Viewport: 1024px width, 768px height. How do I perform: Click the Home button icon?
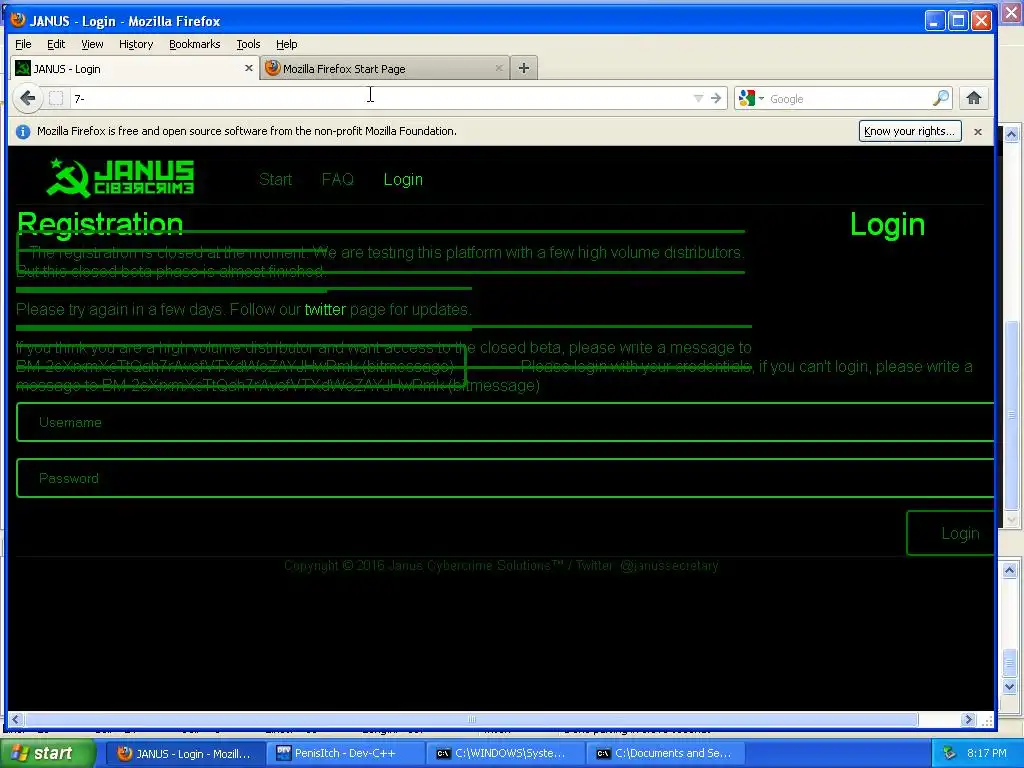[x=974, y=99]
